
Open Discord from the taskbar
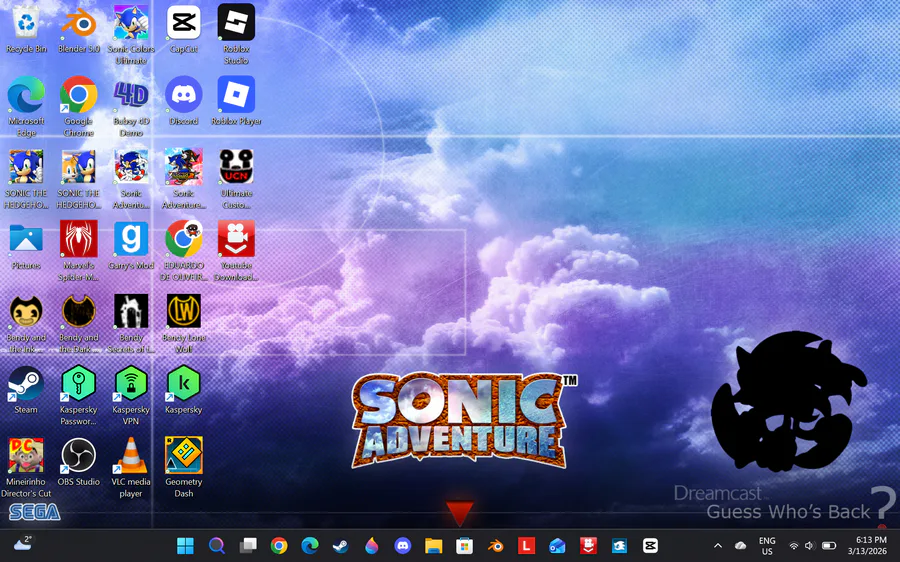[402, 545]
